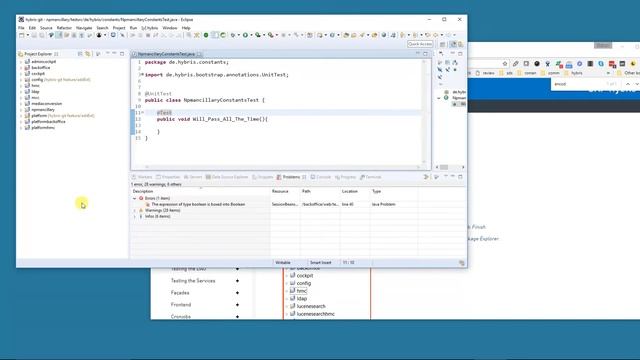Viewport: 640px width, 360px height.
Task: Click Testing the Services in the browser page
Action: click(193, 281)
